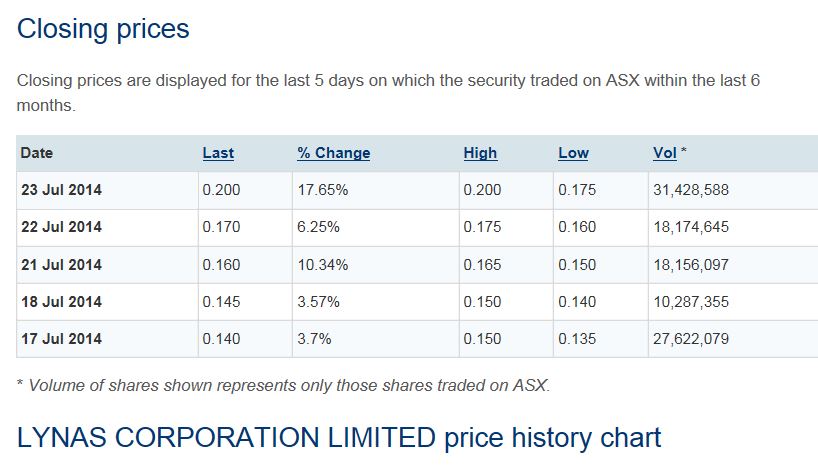Select the 23 Jul 2014 date cell

click(x=61, y=190)
